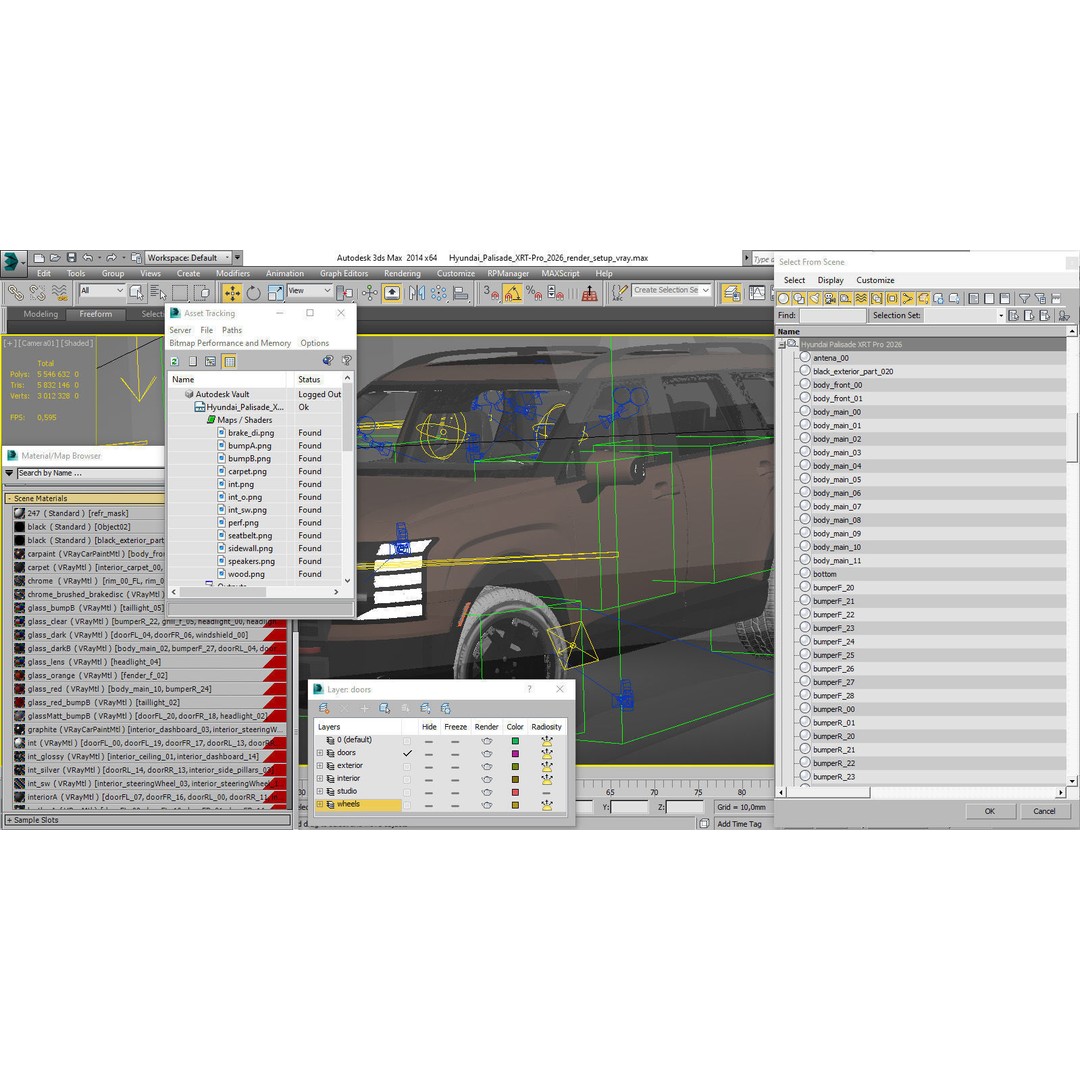The image size is (1080, 1080).
Task: Expand the wheels layer tree node
Action: (320, 804)
